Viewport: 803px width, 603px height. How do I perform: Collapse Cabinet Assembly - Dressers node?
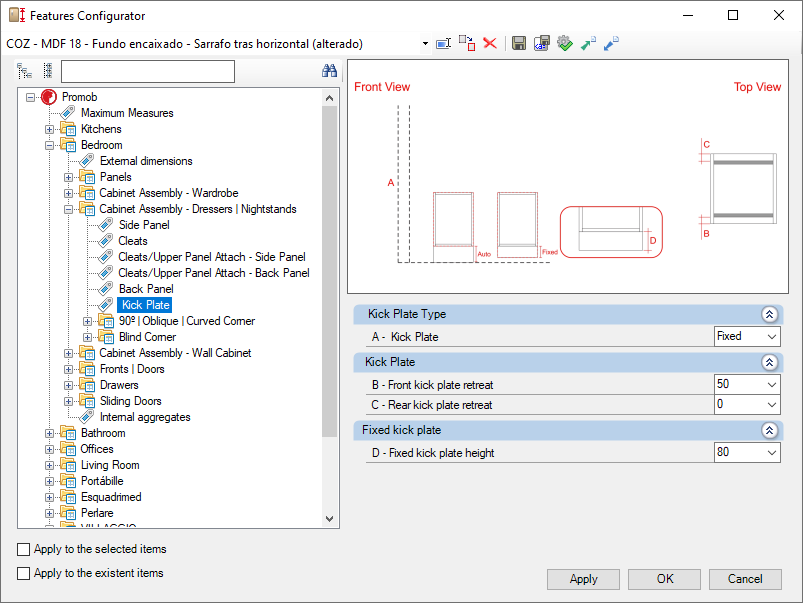click(68, 209)
